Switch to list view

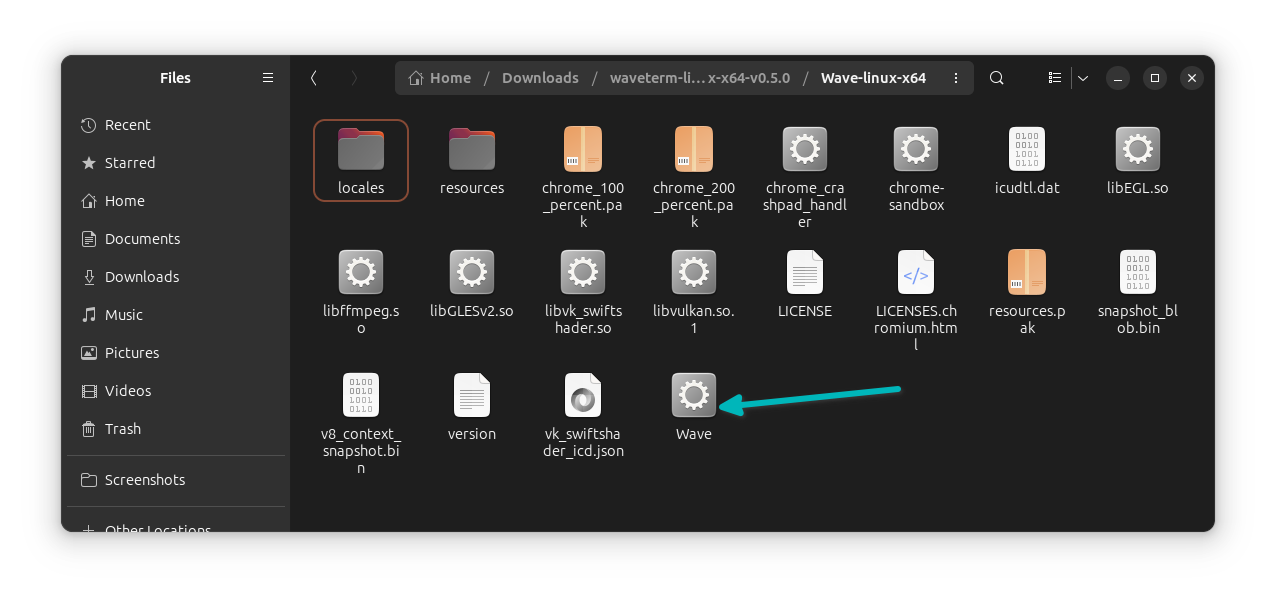1054,77
